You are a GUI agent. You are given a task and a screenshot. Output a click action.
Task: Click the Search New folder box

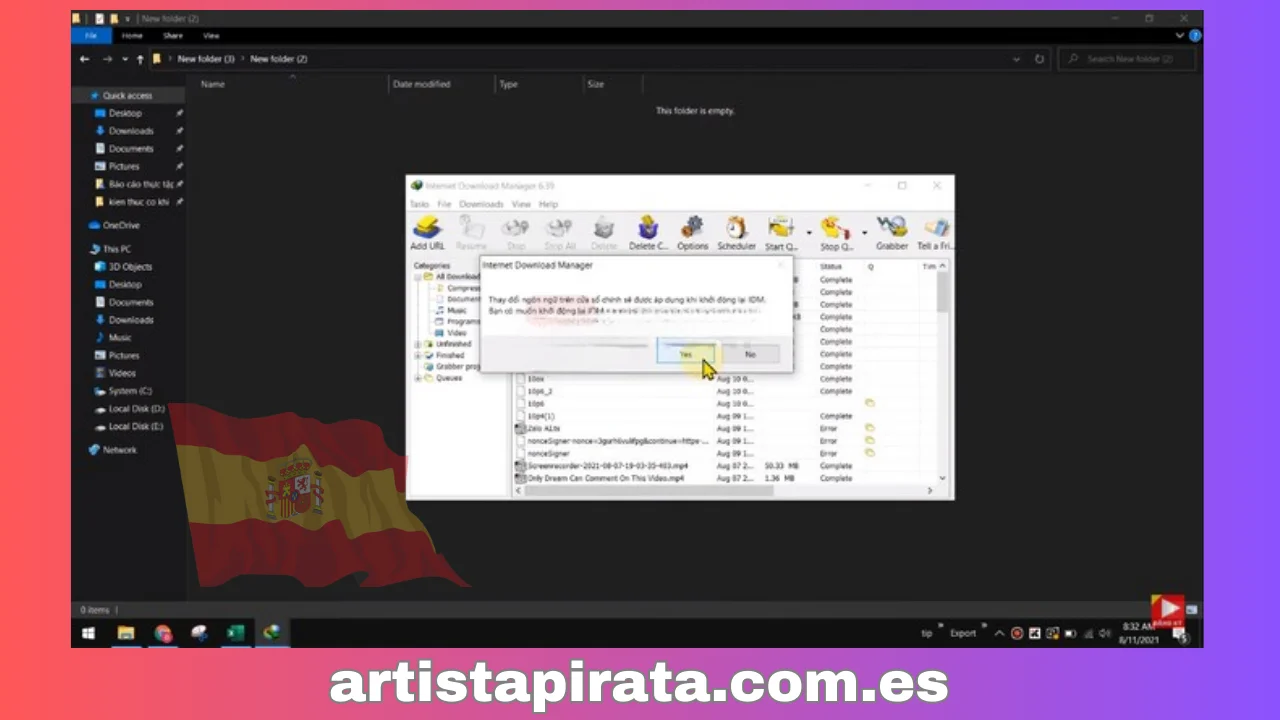pyautogui.click(x=1129, y=59)
